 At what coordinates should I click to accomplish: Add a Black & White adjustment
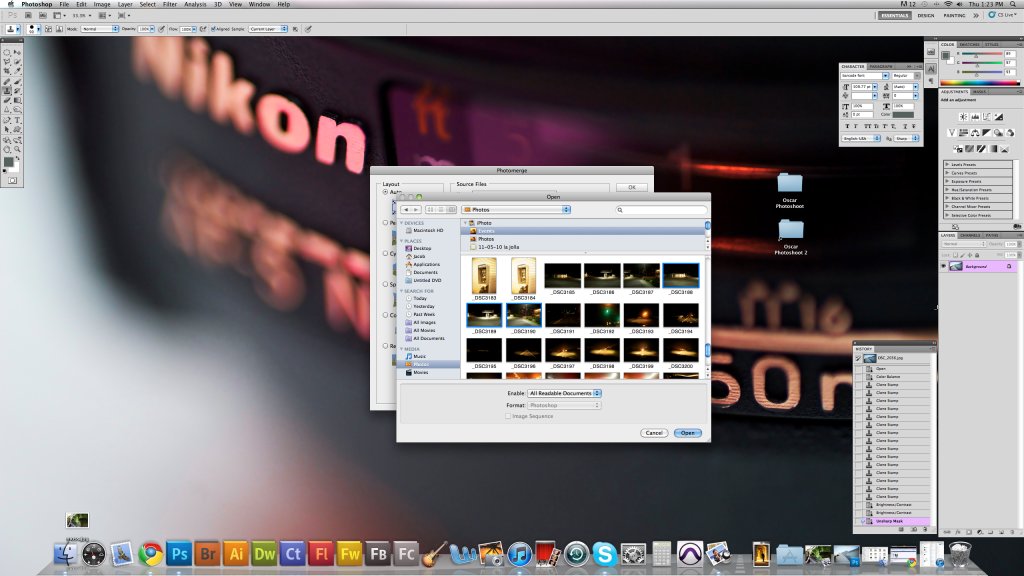coord(987,133)
